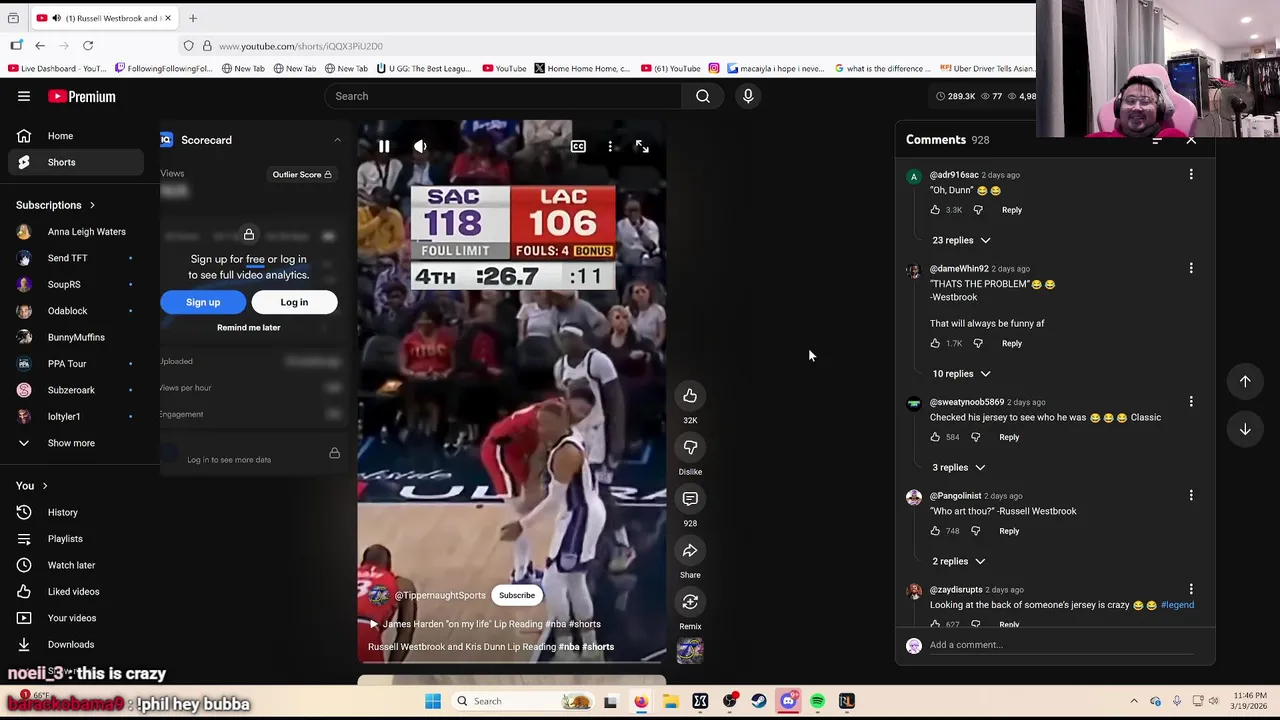The width and height of the screenshot is (1280, 720).
Task: Expand 2 replies under @Pangolinist comment
Action: [958, 561]
